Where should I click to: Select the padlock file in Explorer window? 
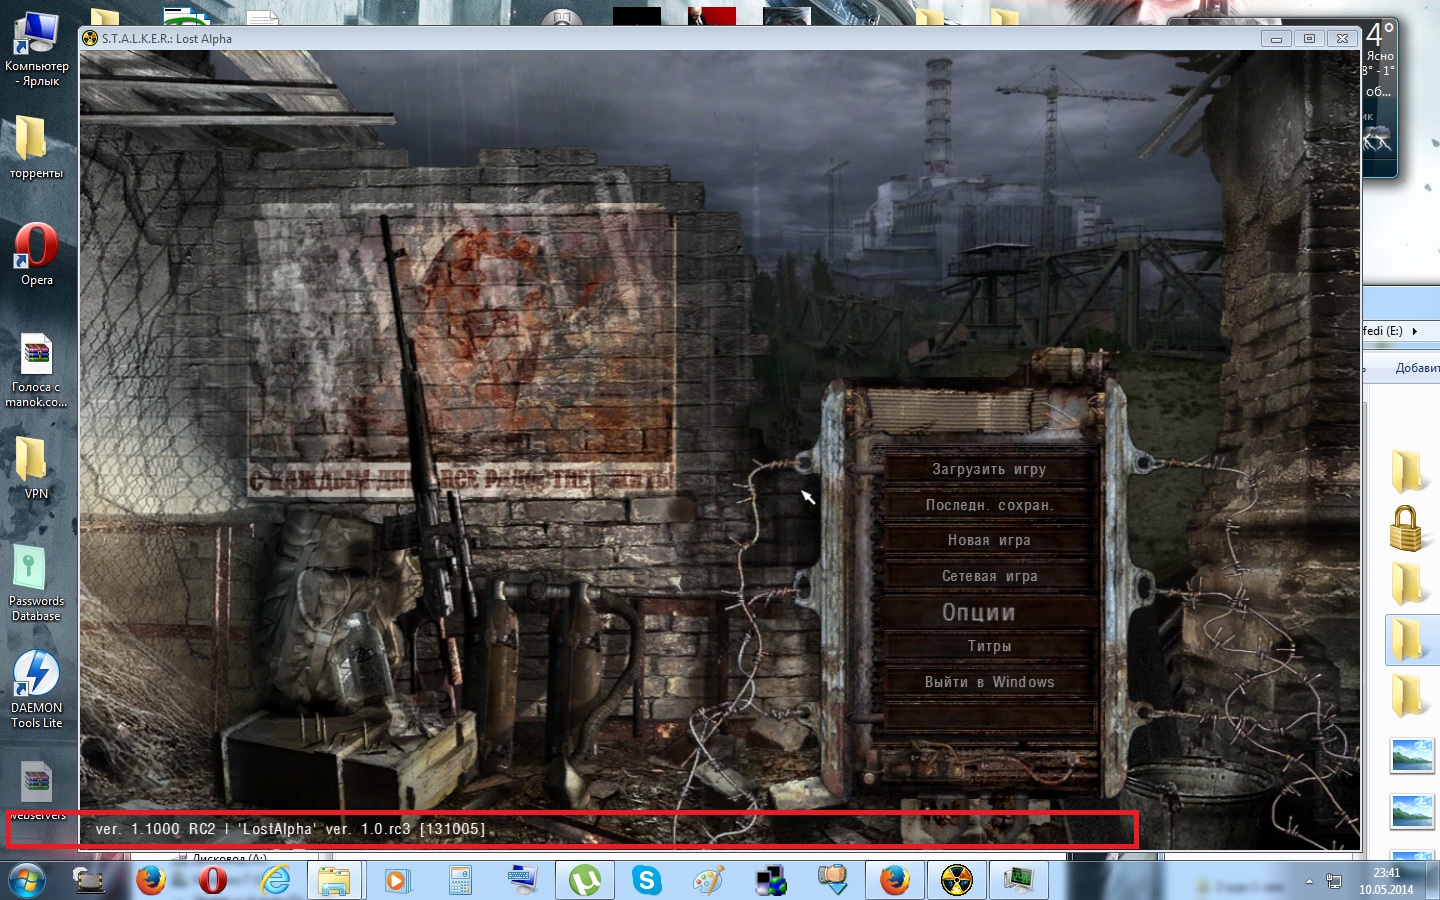[1406, 527]
